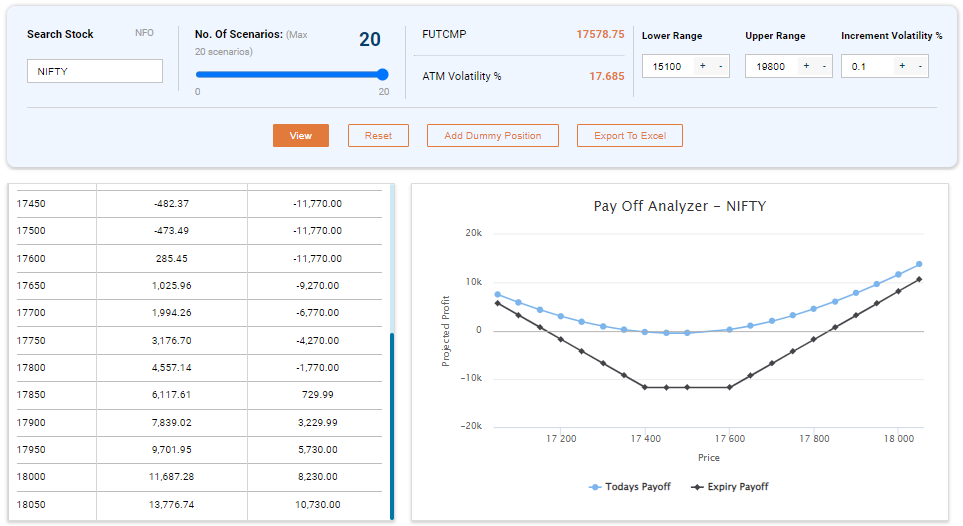Click the scenarios slider handle
Screen dimensions: 963x526
coord(382,74)
